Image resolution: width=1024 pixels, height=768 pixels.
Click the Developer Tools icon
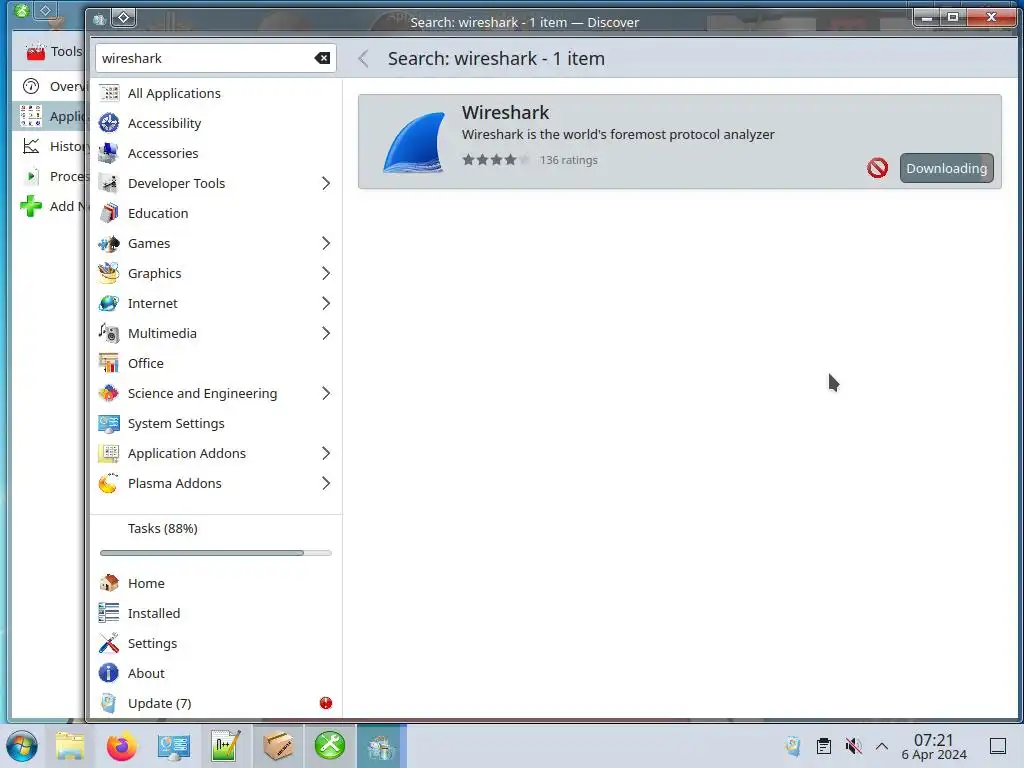point(109,184)
